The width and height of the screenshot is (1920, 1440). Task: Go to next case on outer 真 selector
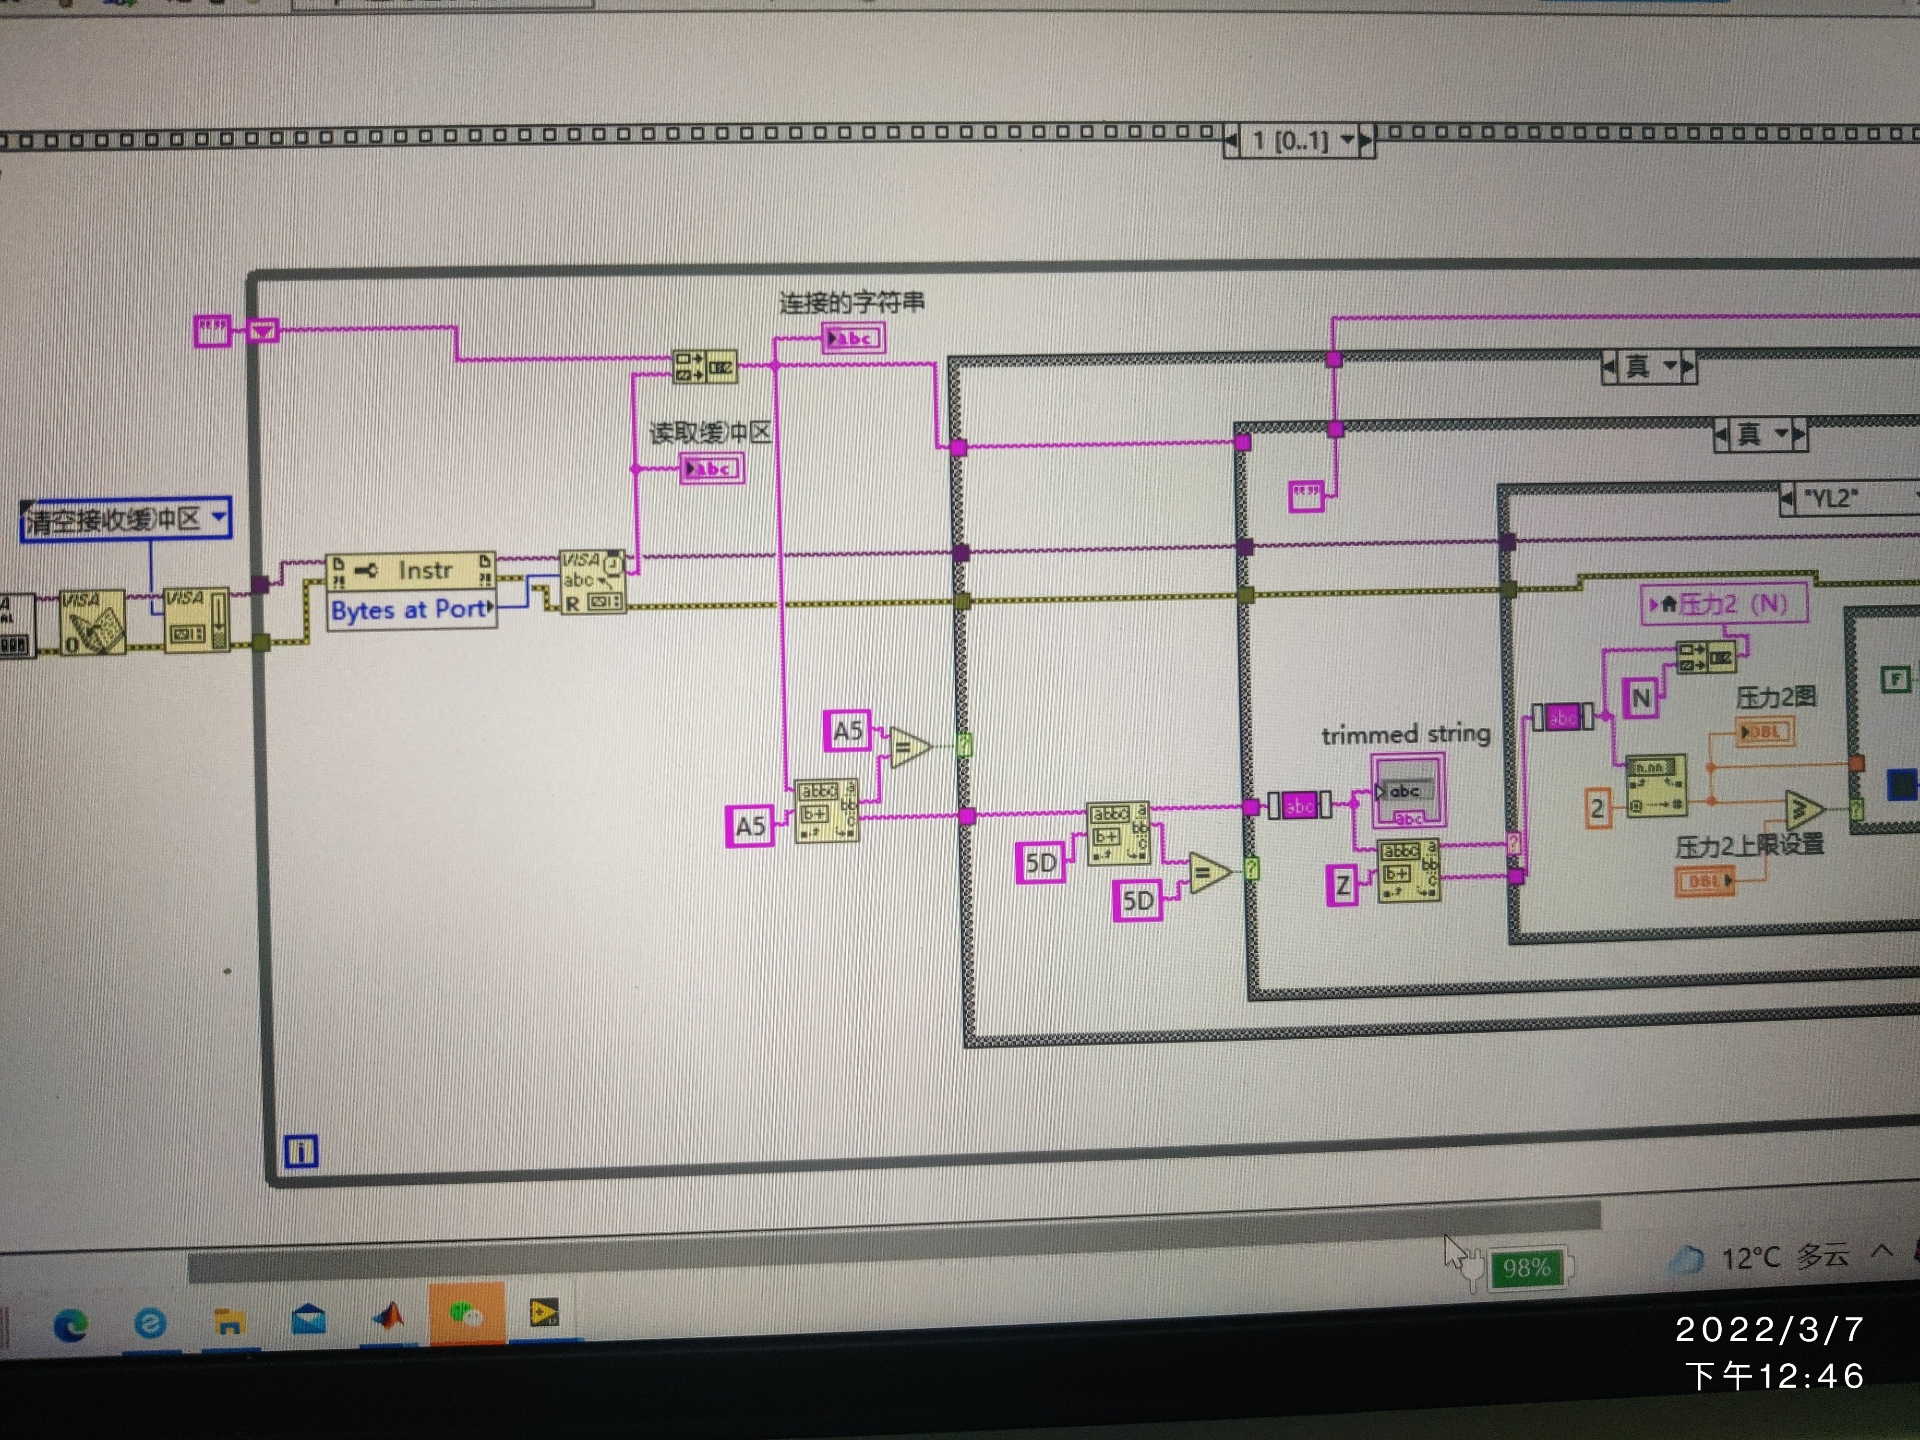click(1688, 367)
